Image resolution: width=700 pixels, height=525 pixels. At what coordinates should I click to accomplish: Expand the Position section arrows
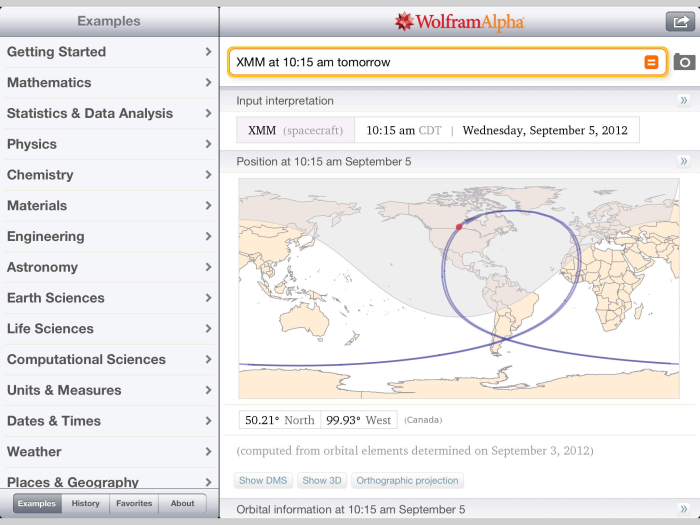click(x=683, y=161)
